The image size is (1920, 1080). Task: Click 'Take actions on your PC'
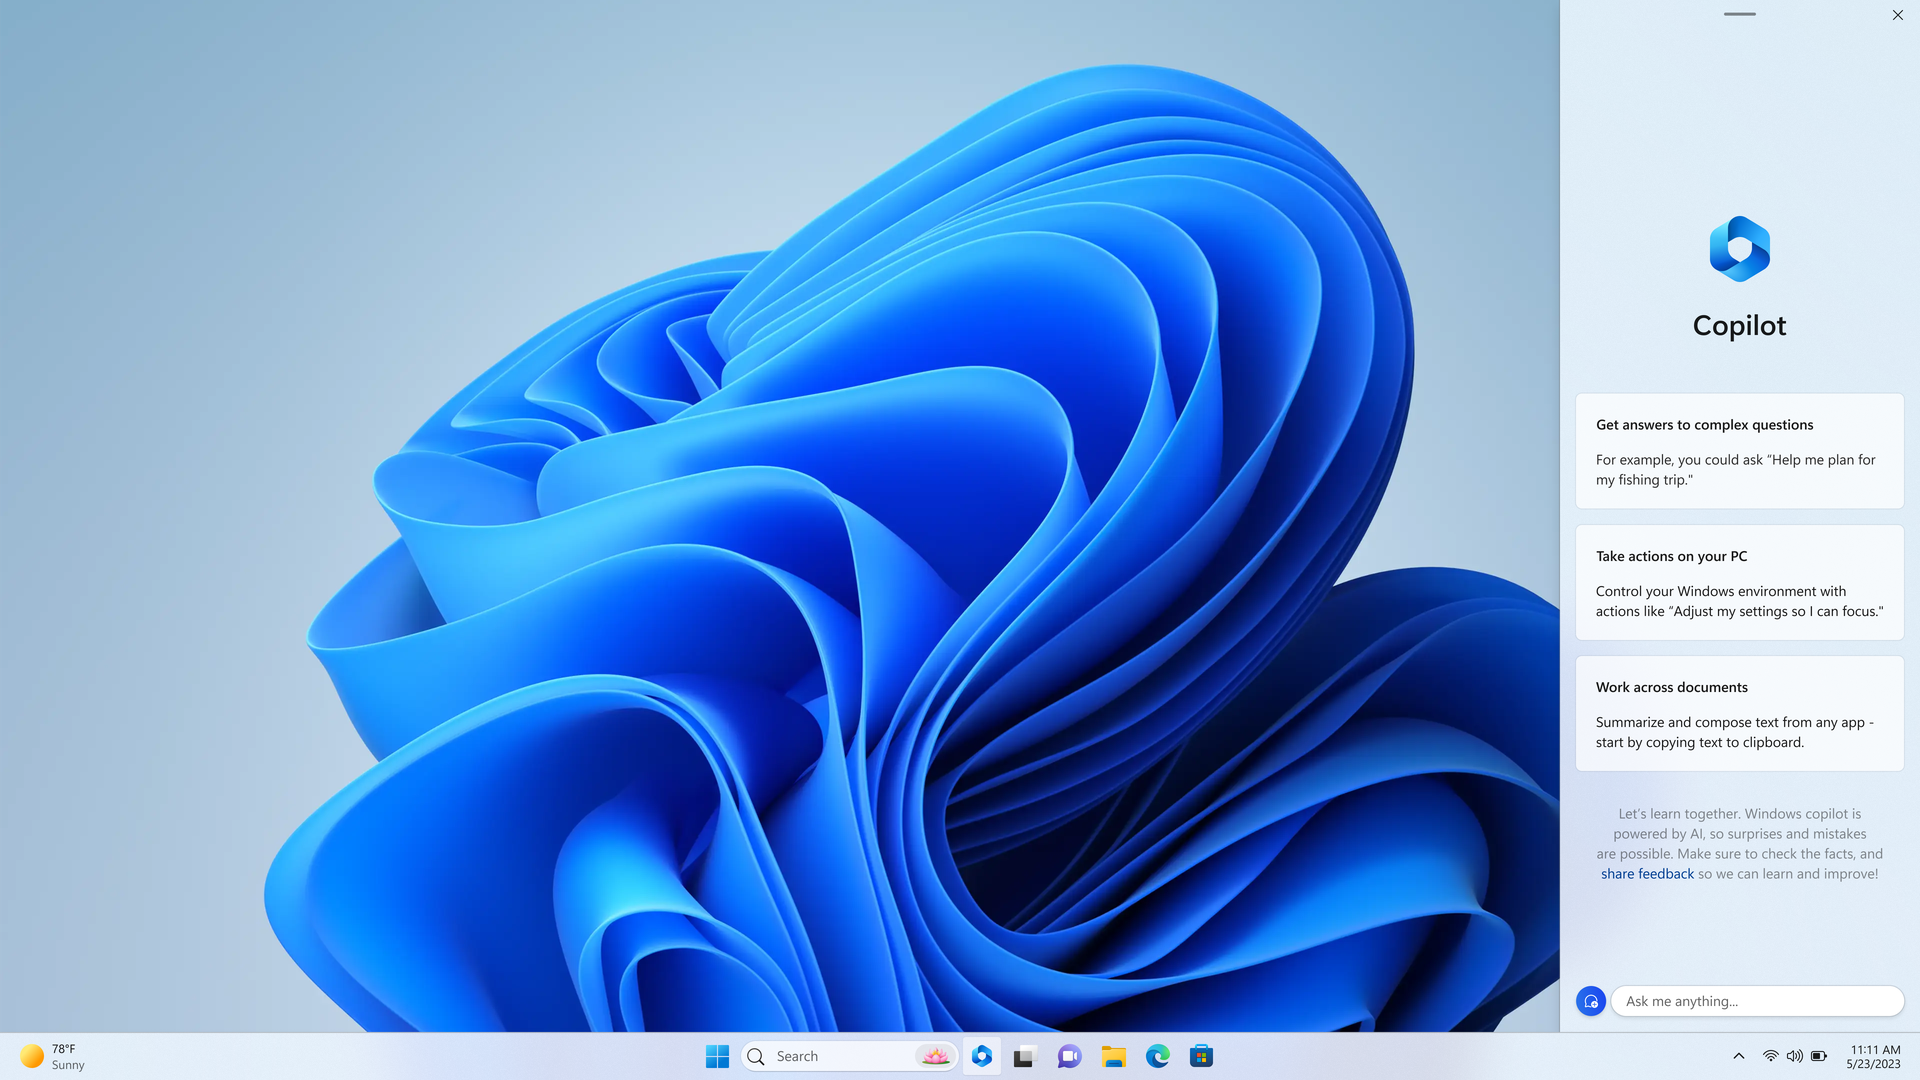pos(1671,555)
